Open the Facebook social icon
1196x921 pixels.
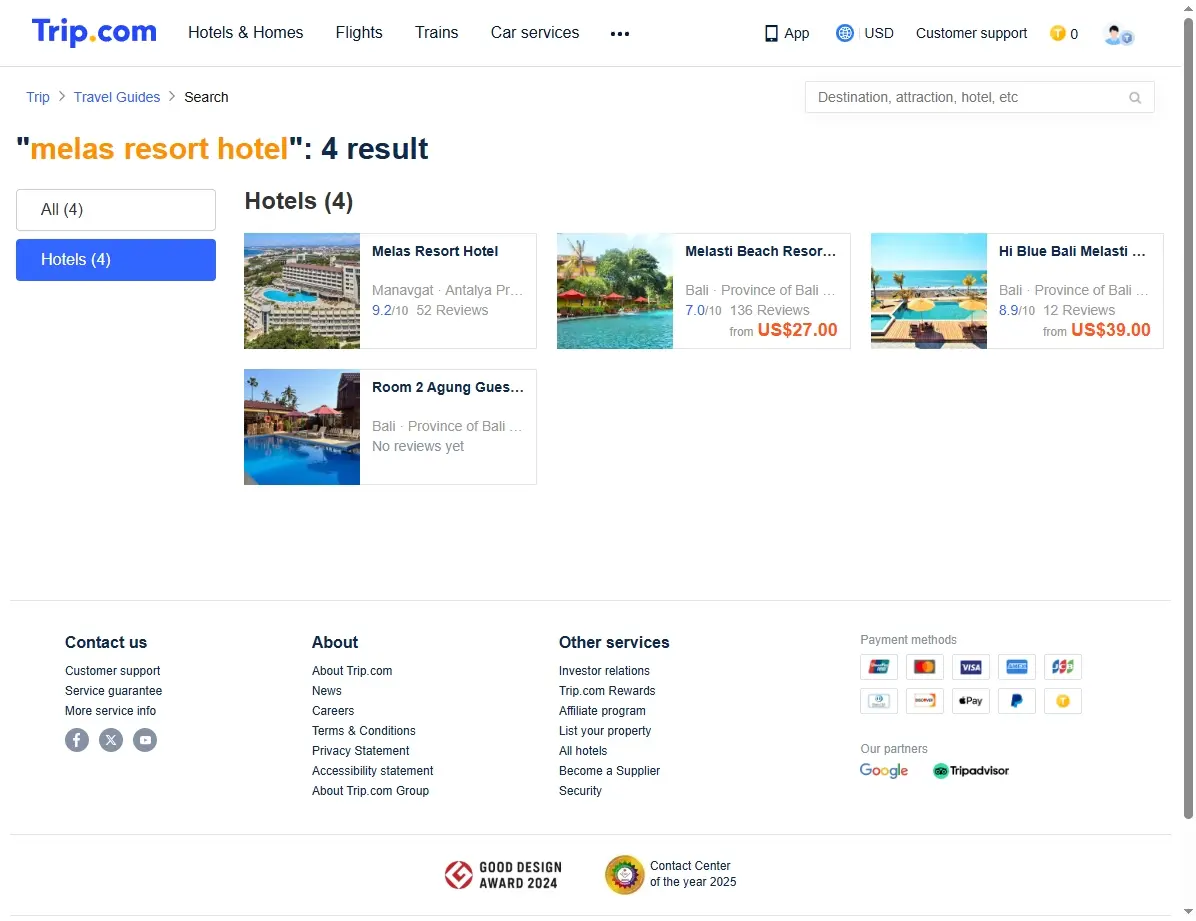(x=77, y=739)
